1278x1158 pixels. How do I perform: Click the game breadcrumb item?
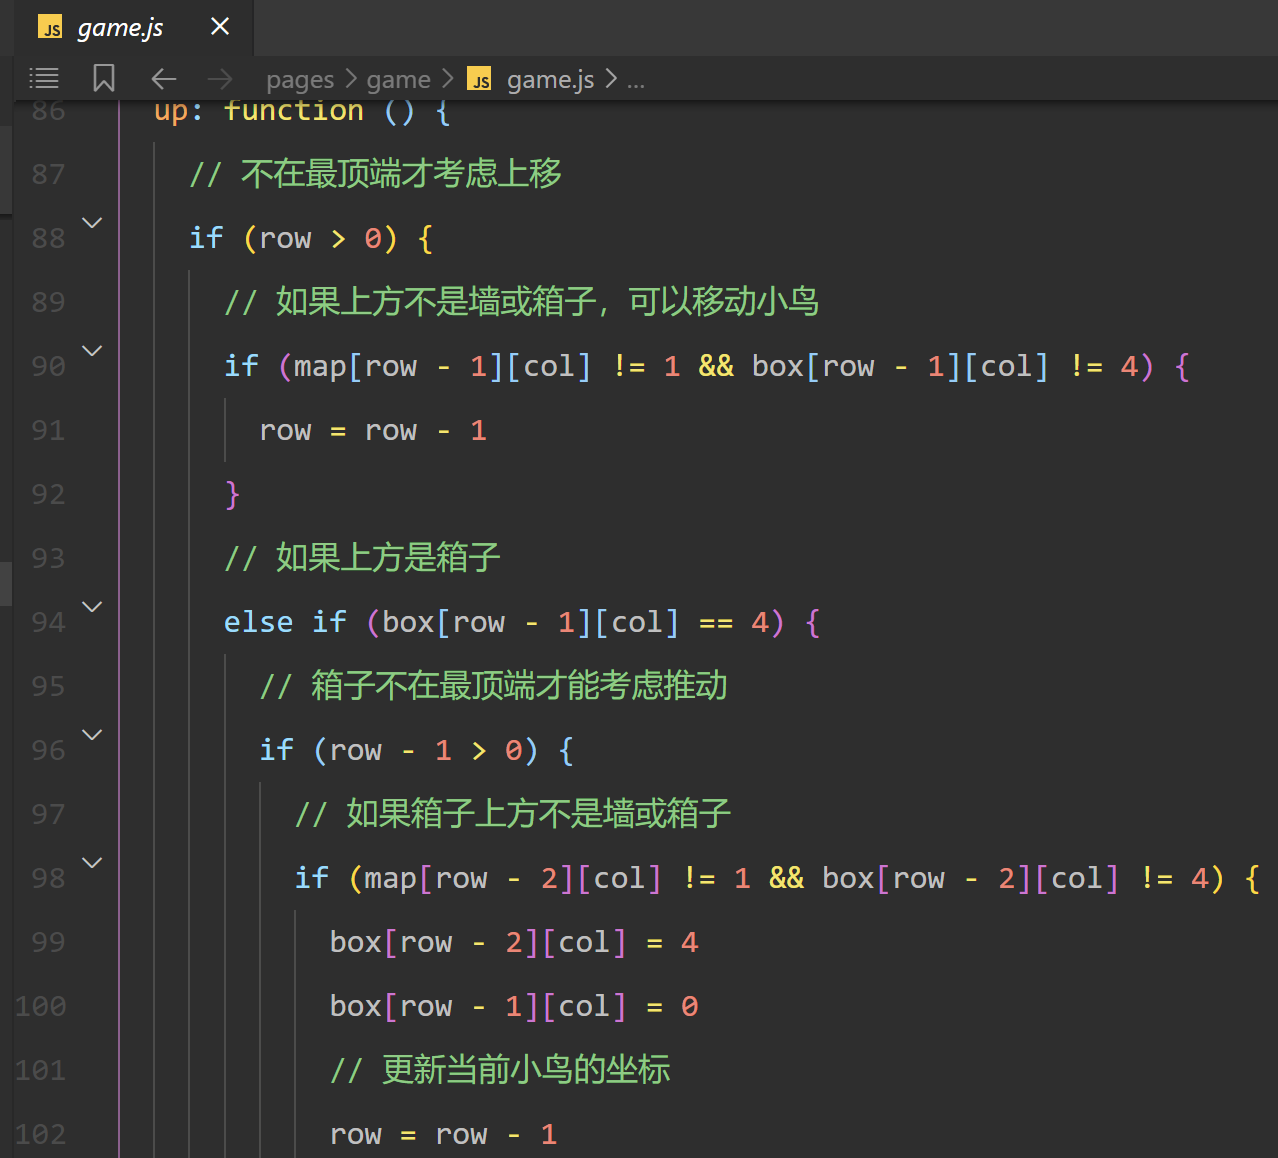coord(398,78)
